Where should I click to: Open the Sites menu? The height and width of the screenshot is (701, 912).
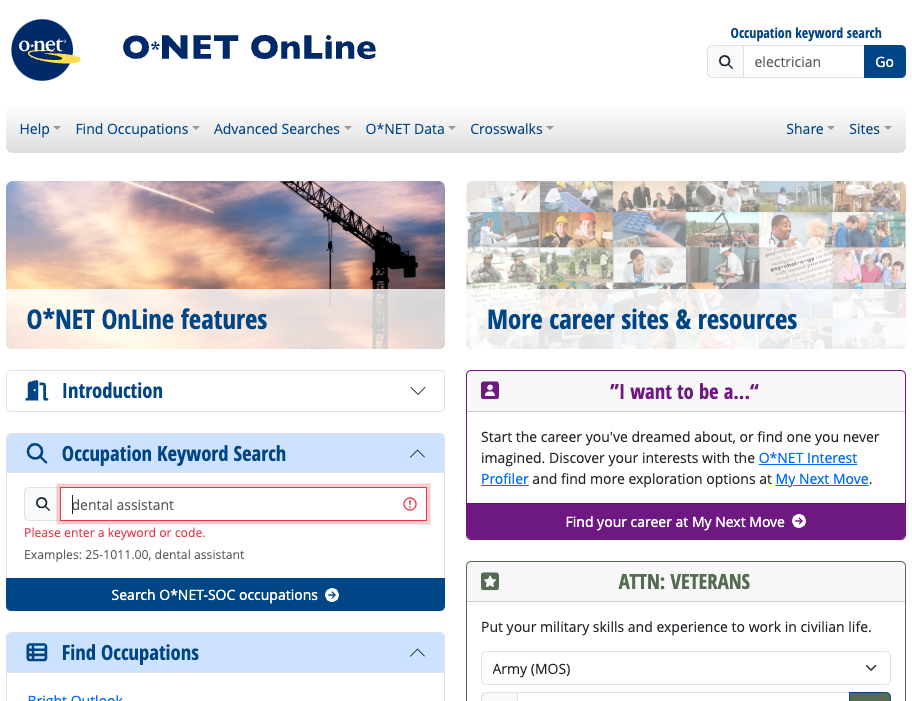pos(870,129)
